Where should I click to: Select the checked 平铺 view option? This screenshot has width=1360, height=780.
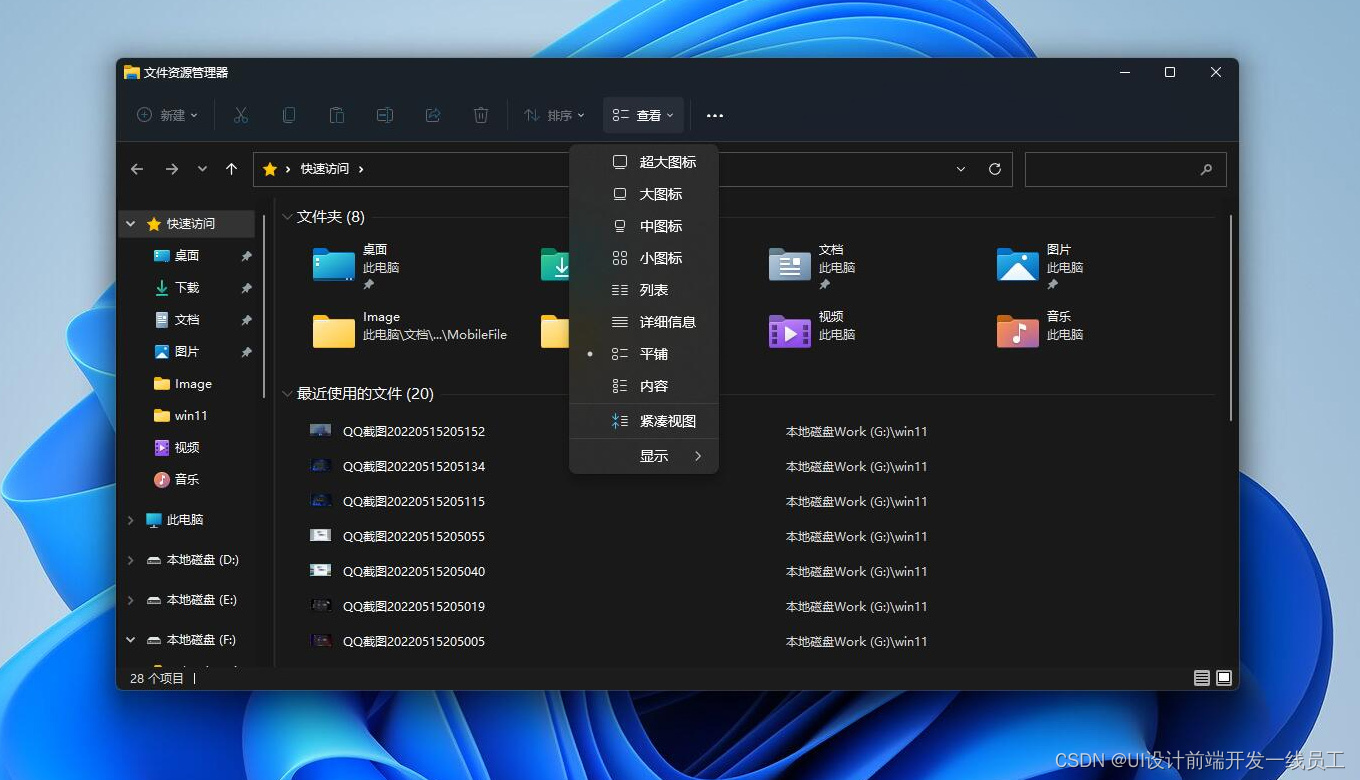(644, 354)
